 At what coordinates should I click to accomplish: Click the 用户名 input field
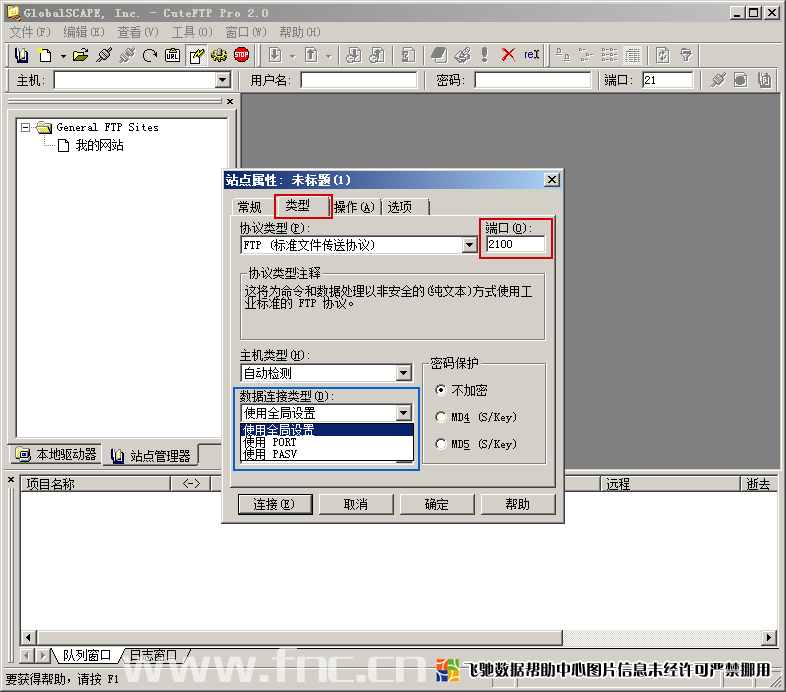(x=359, y=80)
